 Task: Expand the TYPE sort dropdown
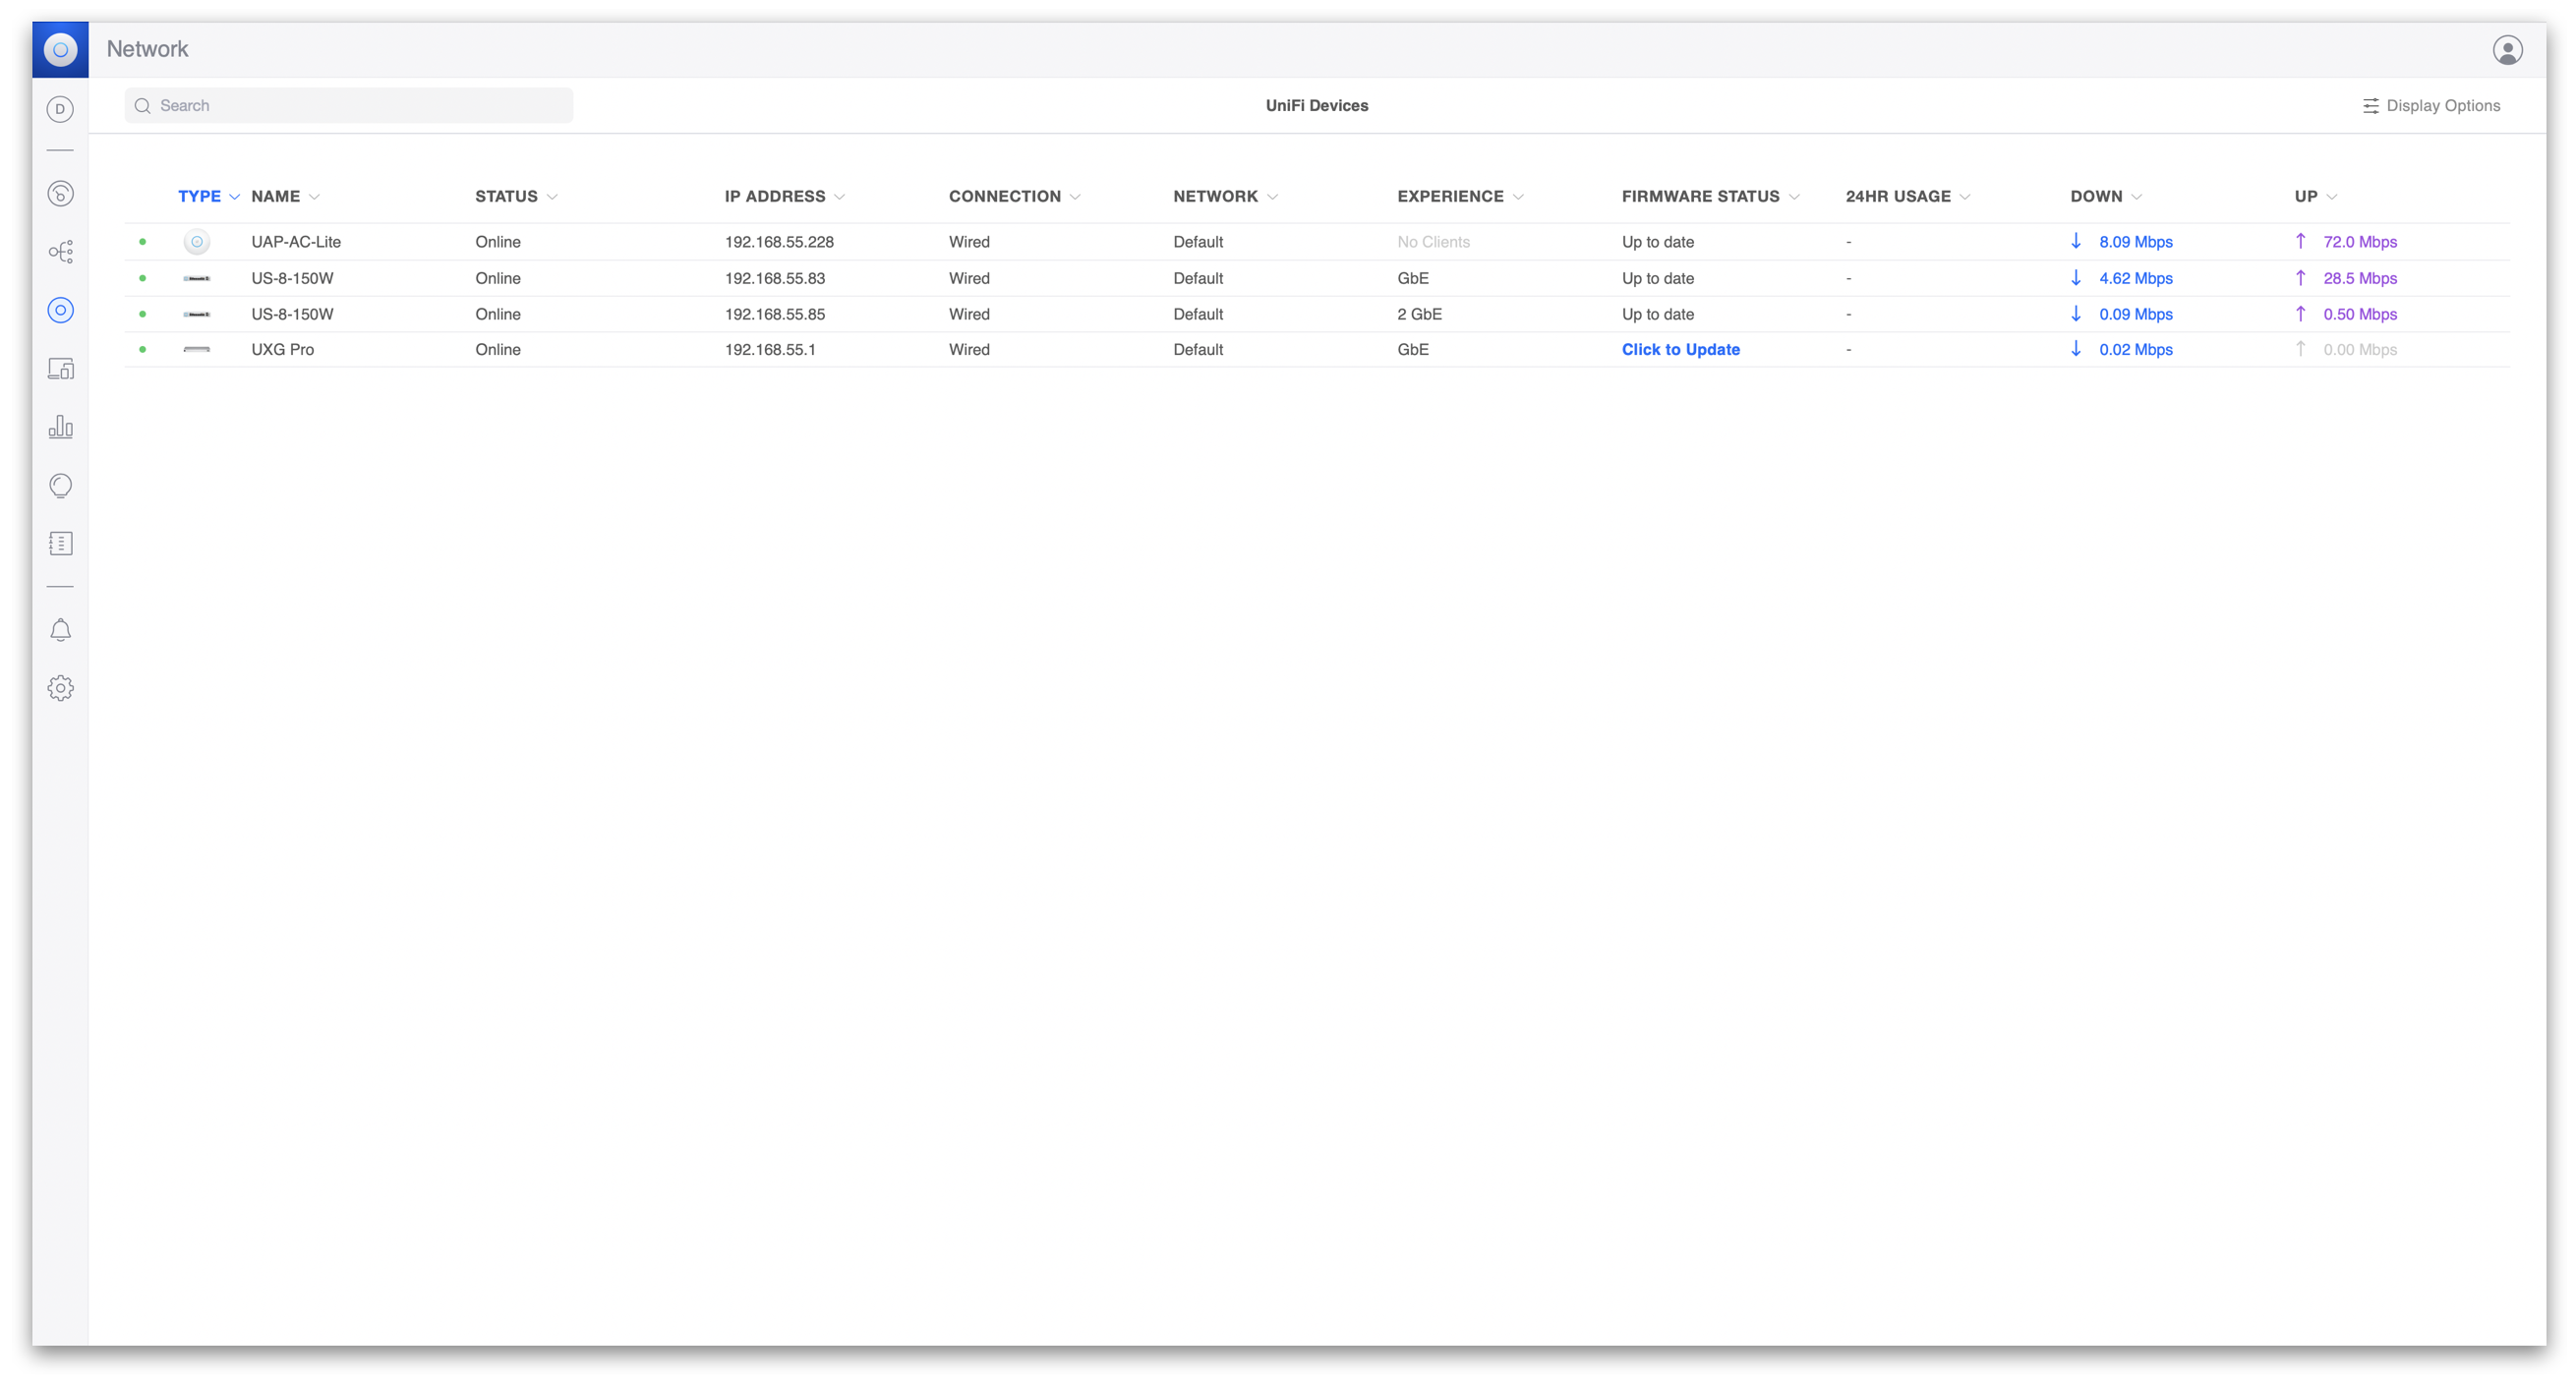pyautogui.click(x=234, y=196)
